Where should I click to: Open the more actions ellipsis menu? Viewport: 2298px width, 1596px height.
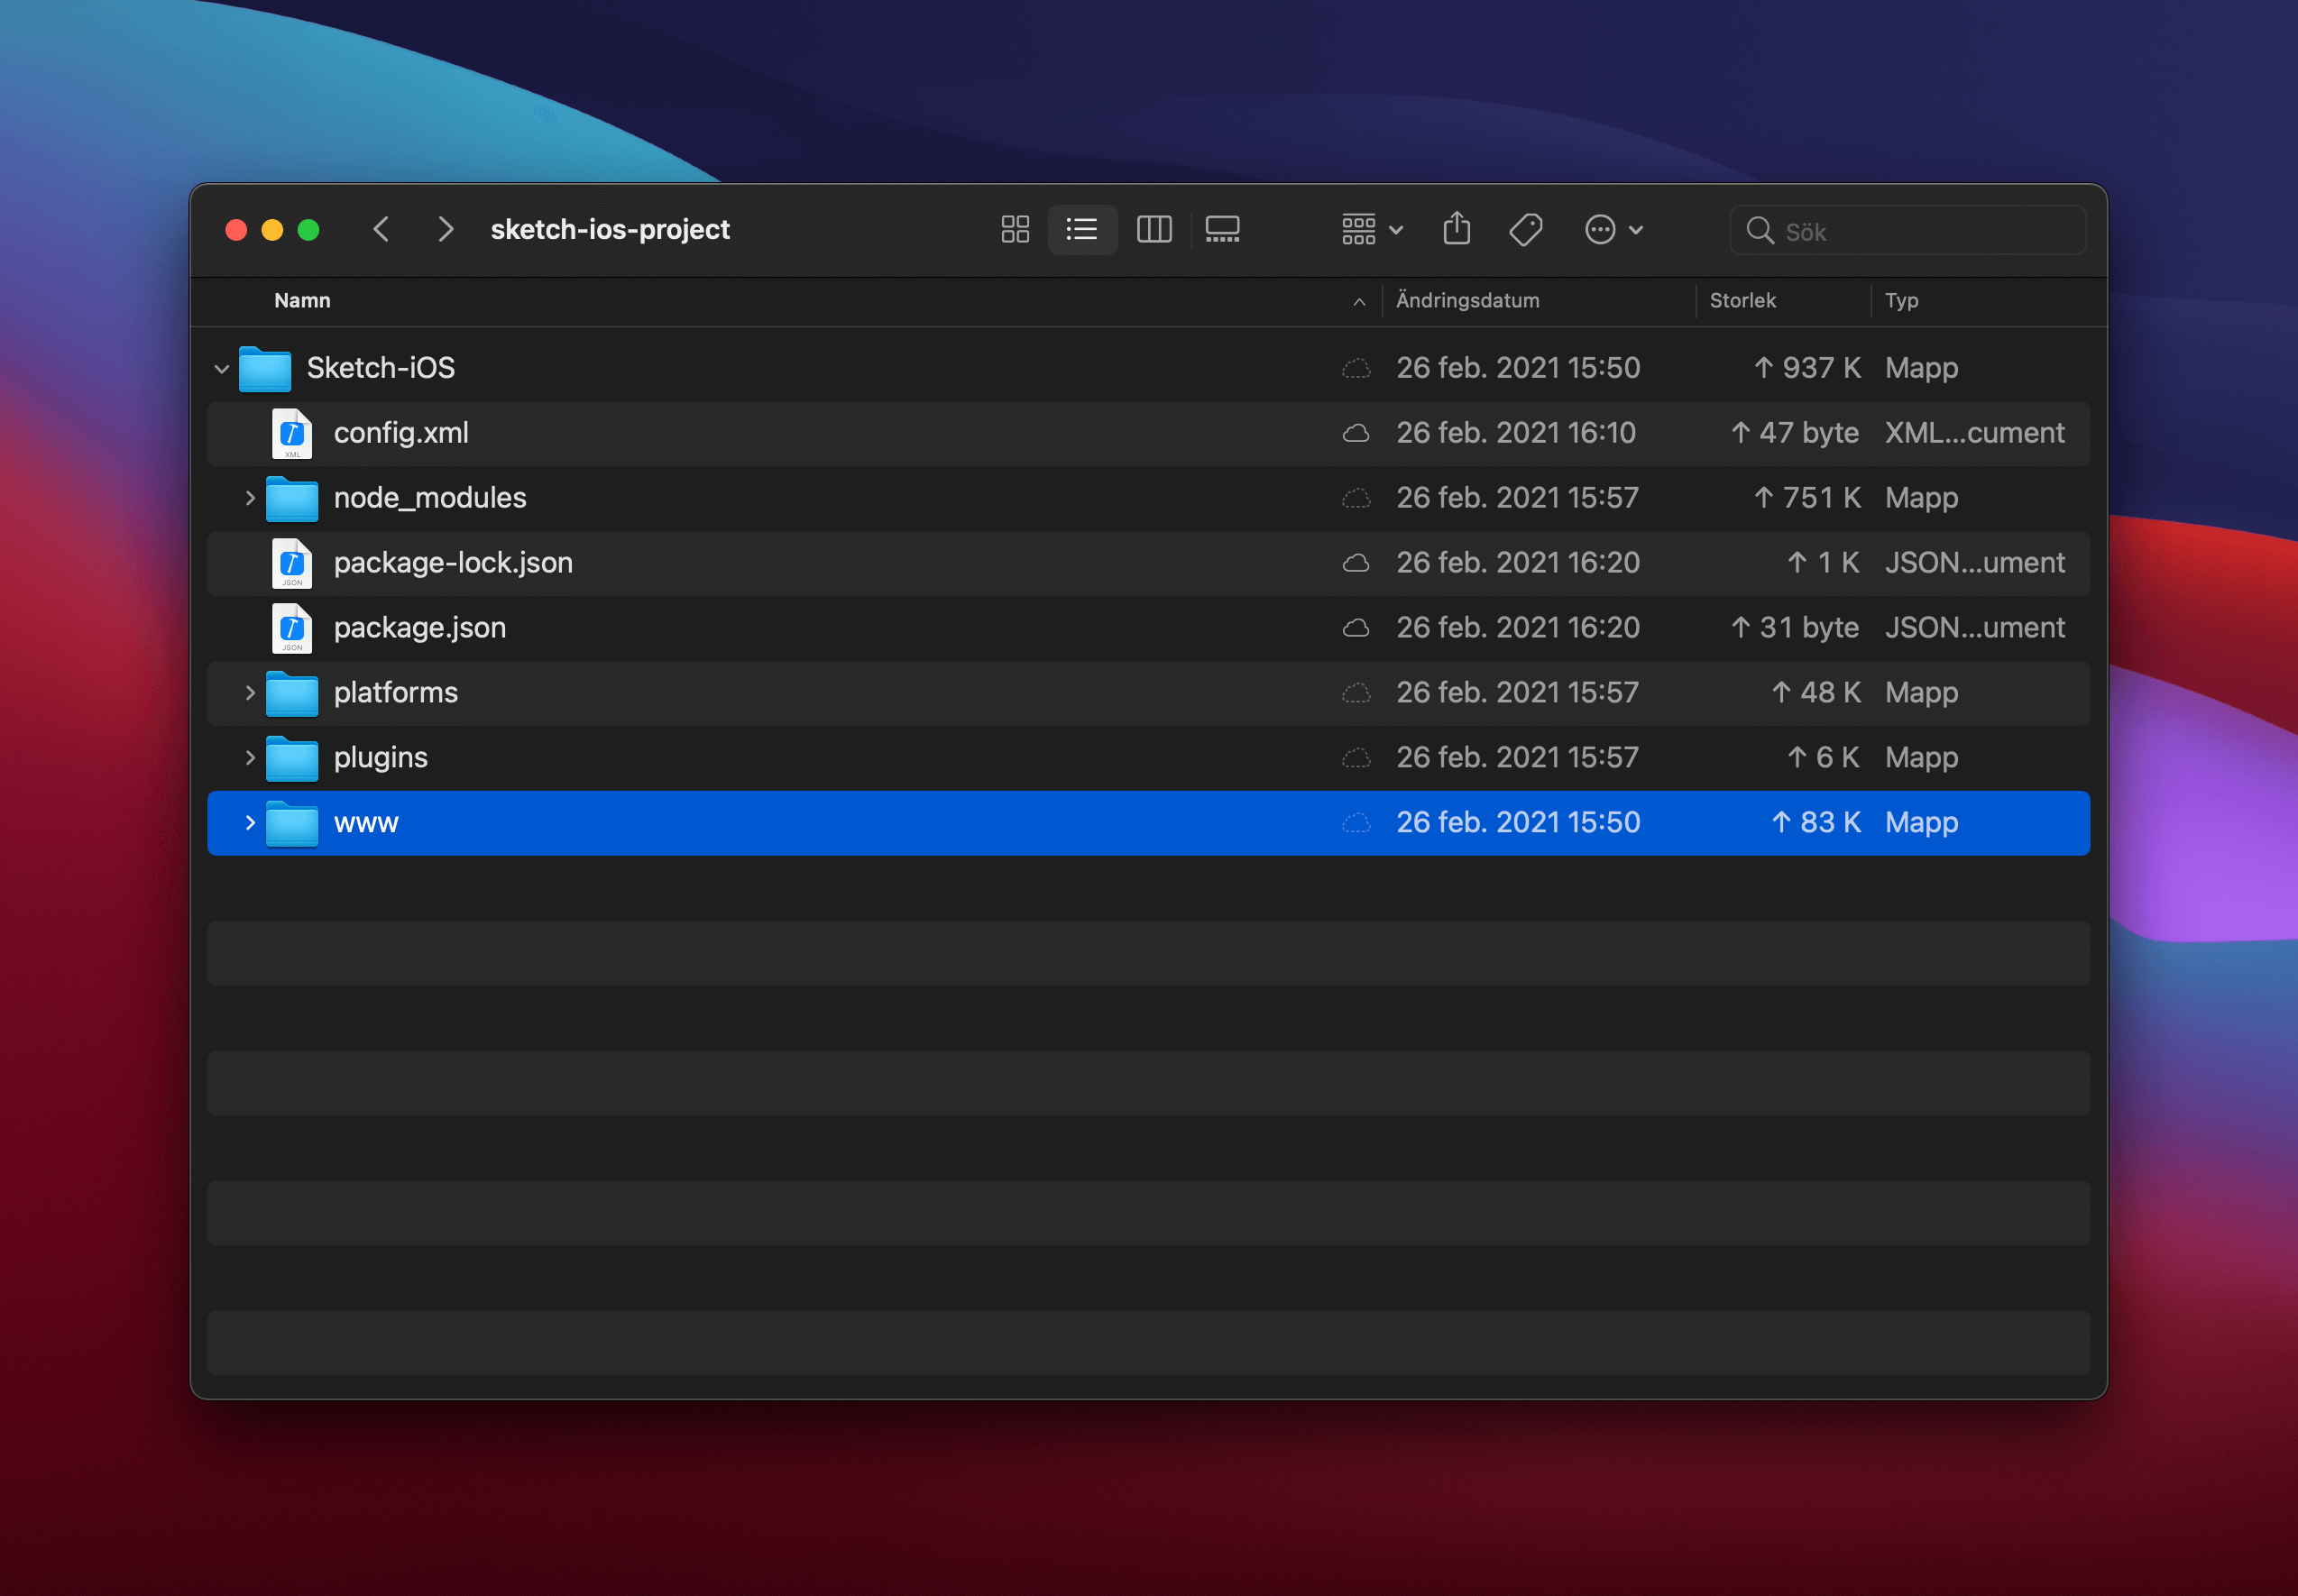pos(1614,230)
